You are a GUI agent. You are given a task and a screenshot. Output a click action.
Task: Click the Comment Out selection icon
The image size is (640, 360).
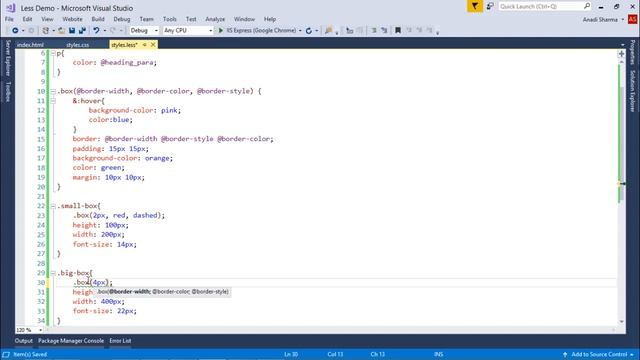click(373, 31)
